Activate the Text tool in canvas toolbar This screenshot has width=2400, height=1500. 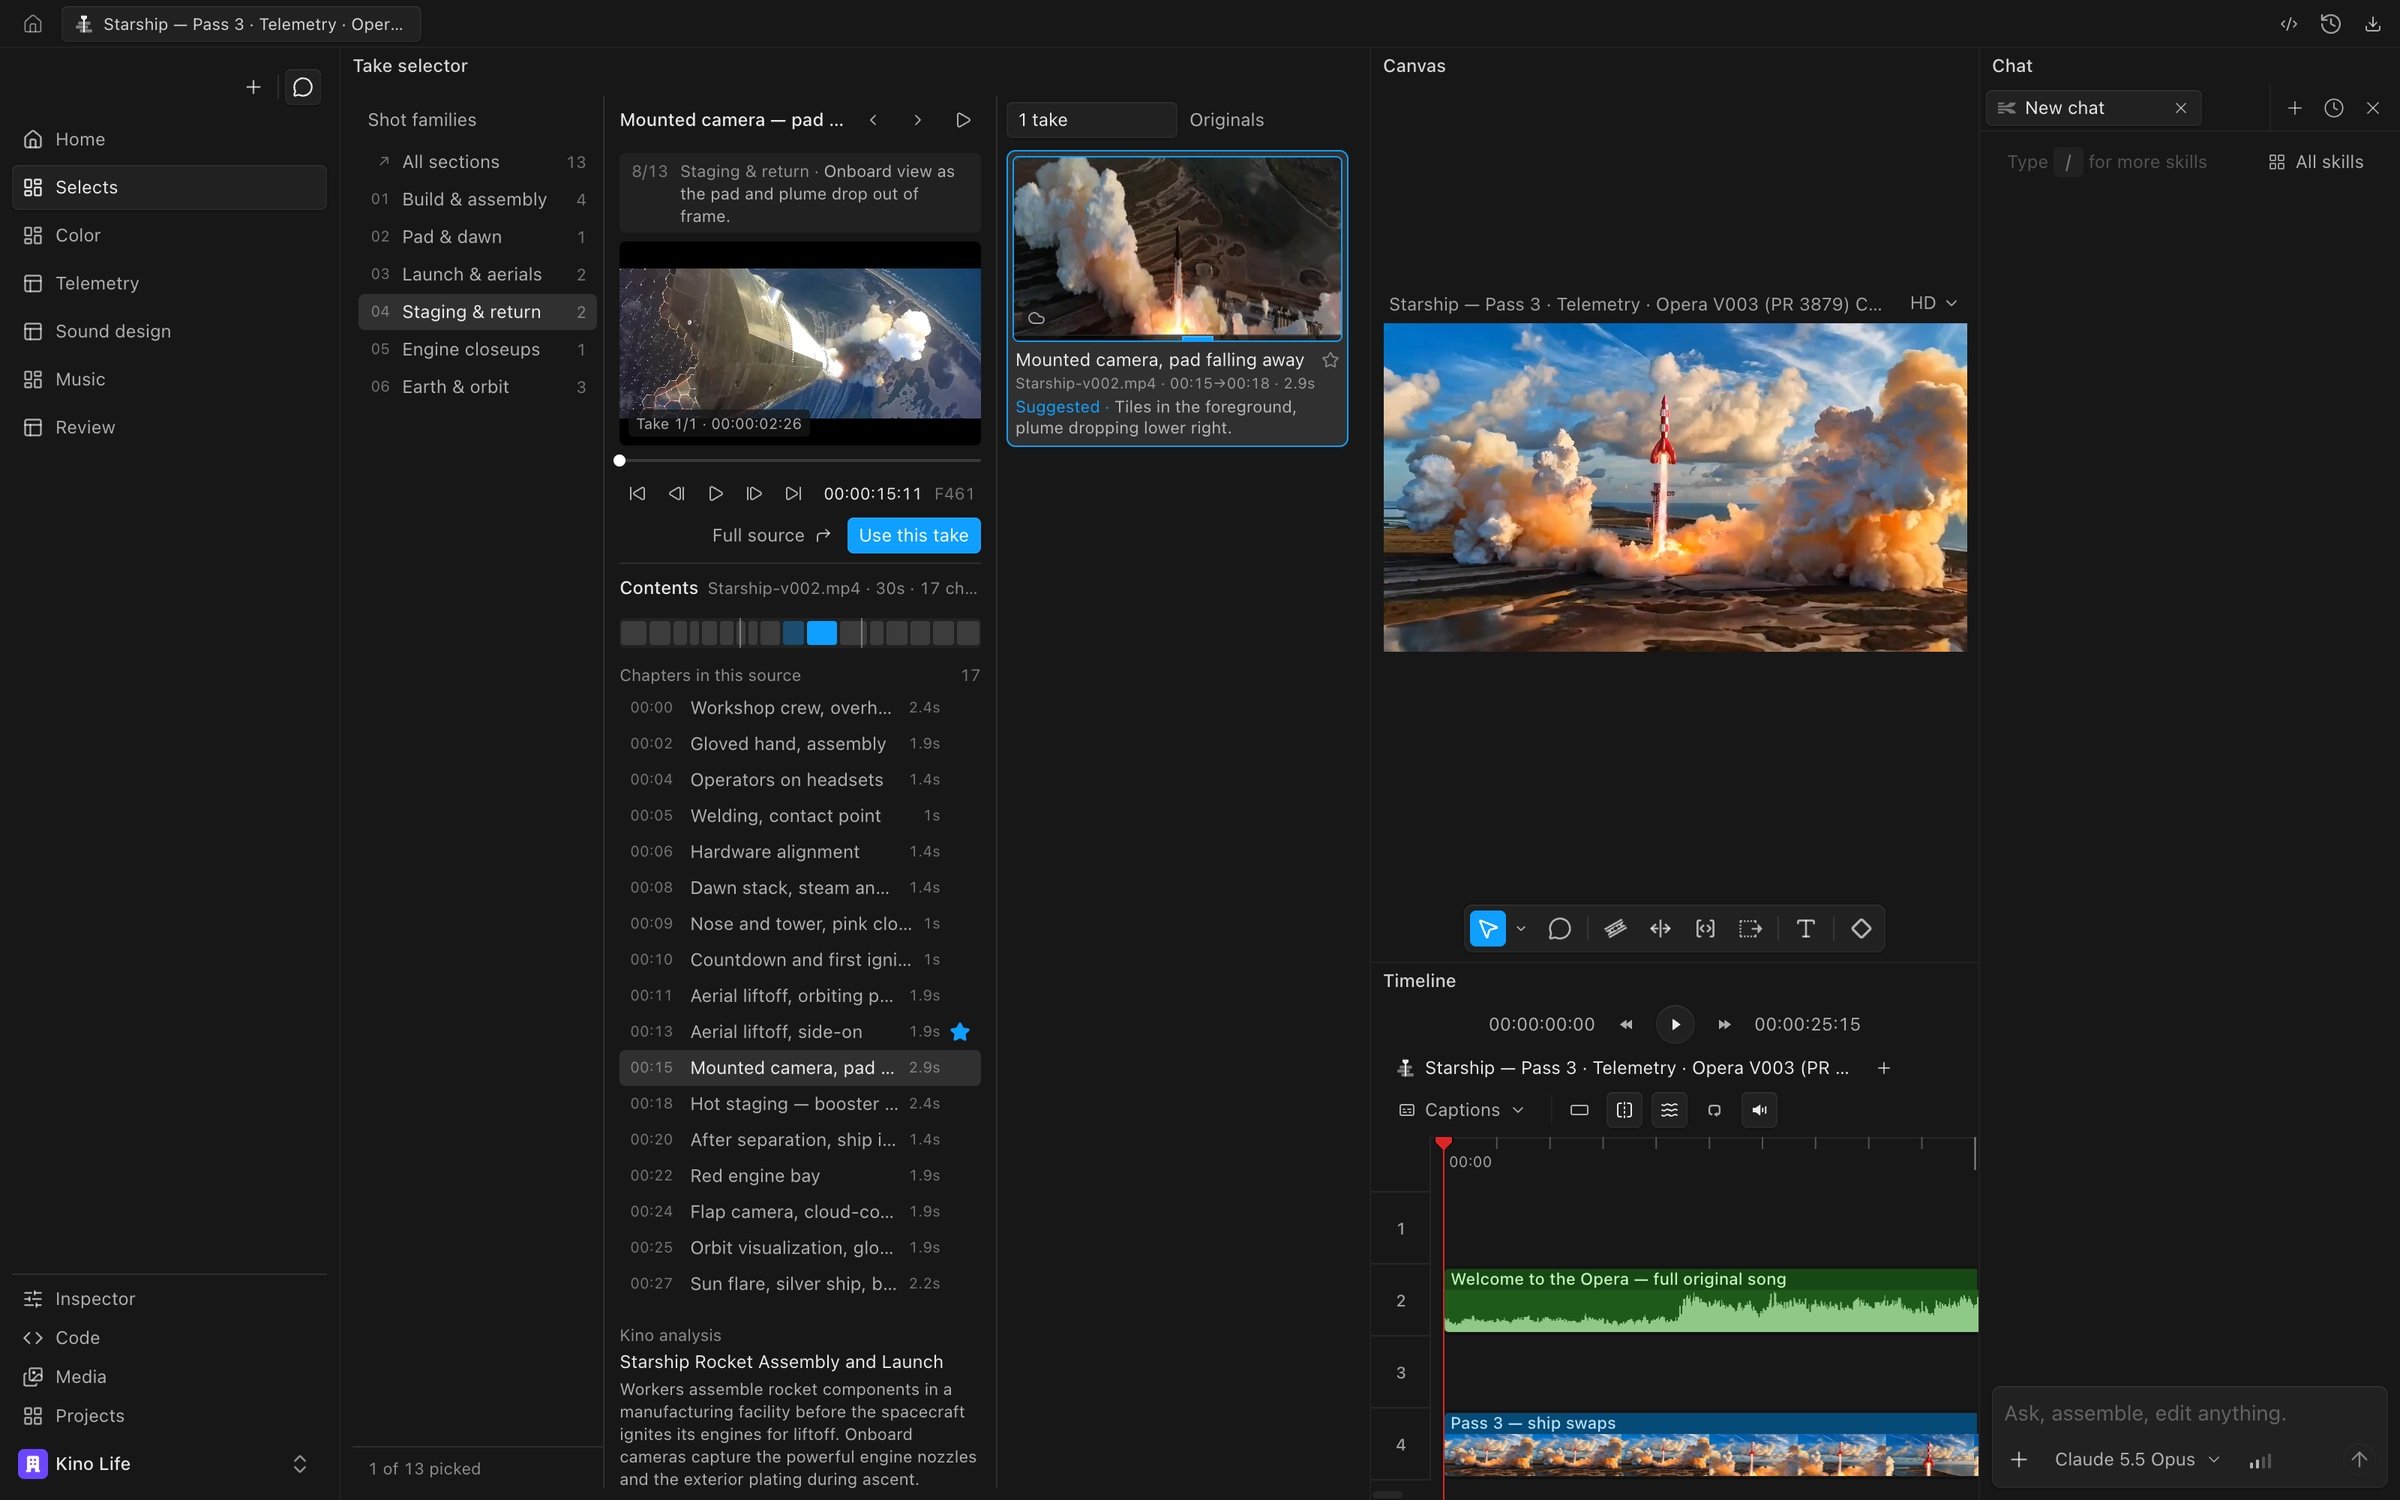(x=1805, y=929)
